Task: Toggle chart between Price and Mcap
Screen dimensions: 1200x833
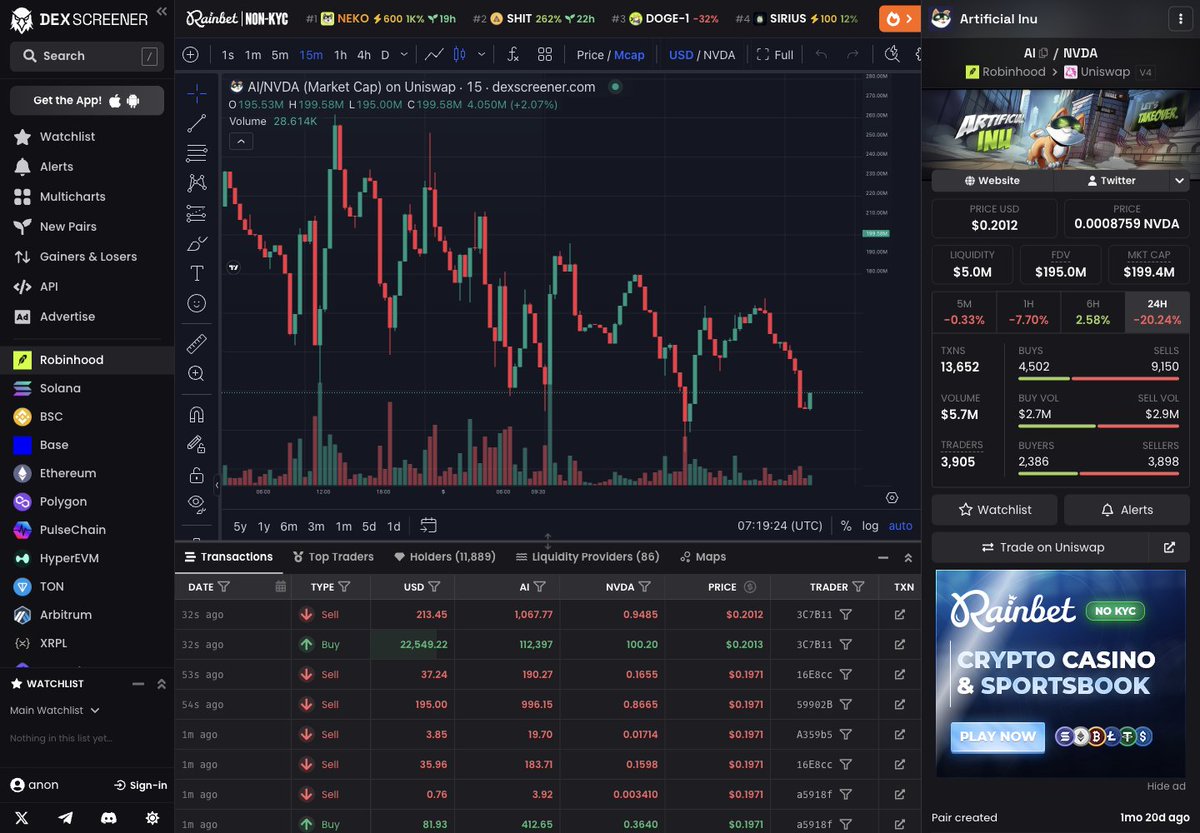Action: (x=610, y=55)
